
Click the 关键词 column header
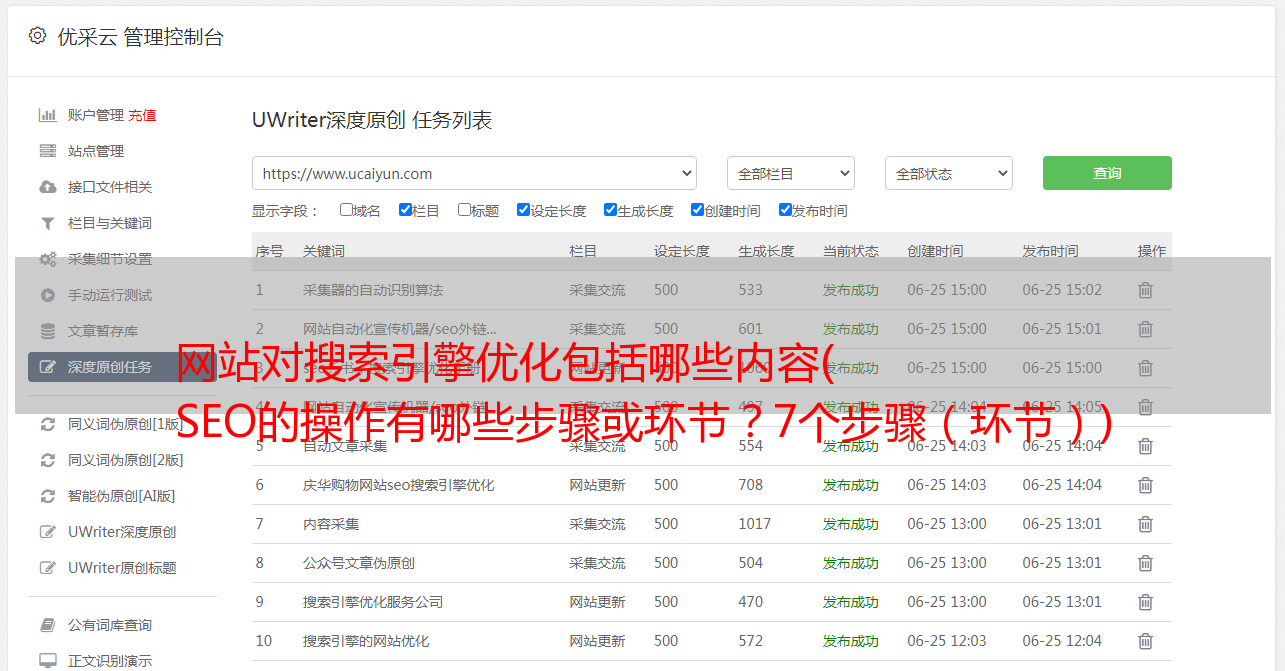pos(324,251)
